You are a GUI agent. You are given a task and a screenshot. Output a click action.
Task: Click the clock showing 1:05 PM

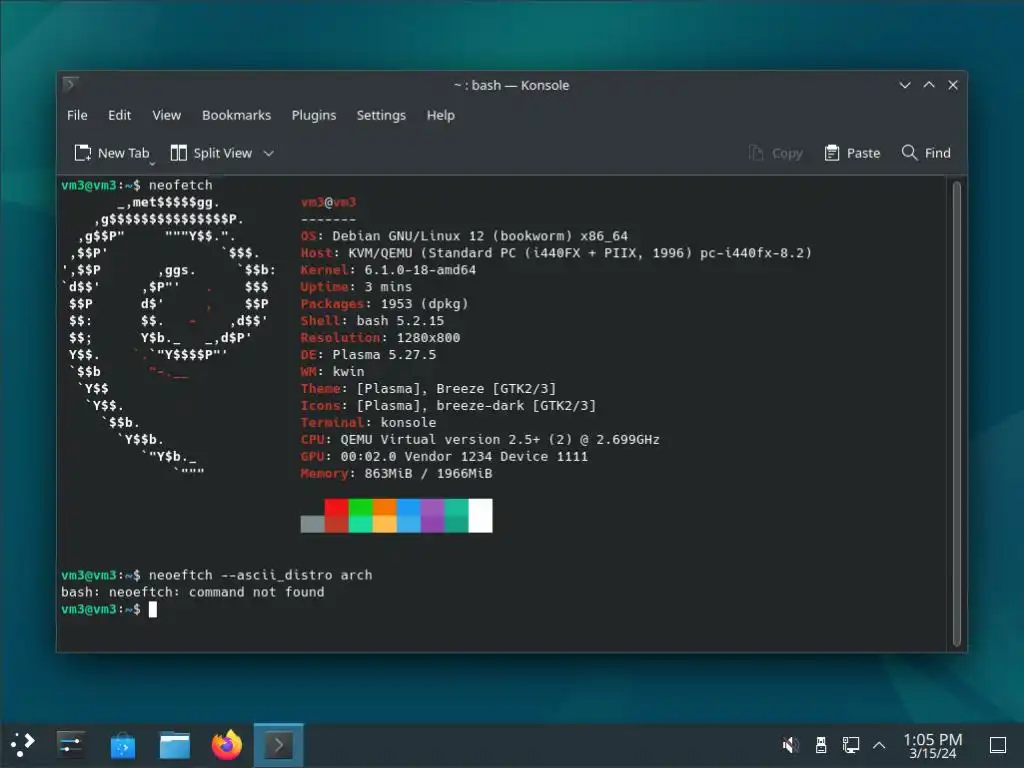tap(933, 746)
